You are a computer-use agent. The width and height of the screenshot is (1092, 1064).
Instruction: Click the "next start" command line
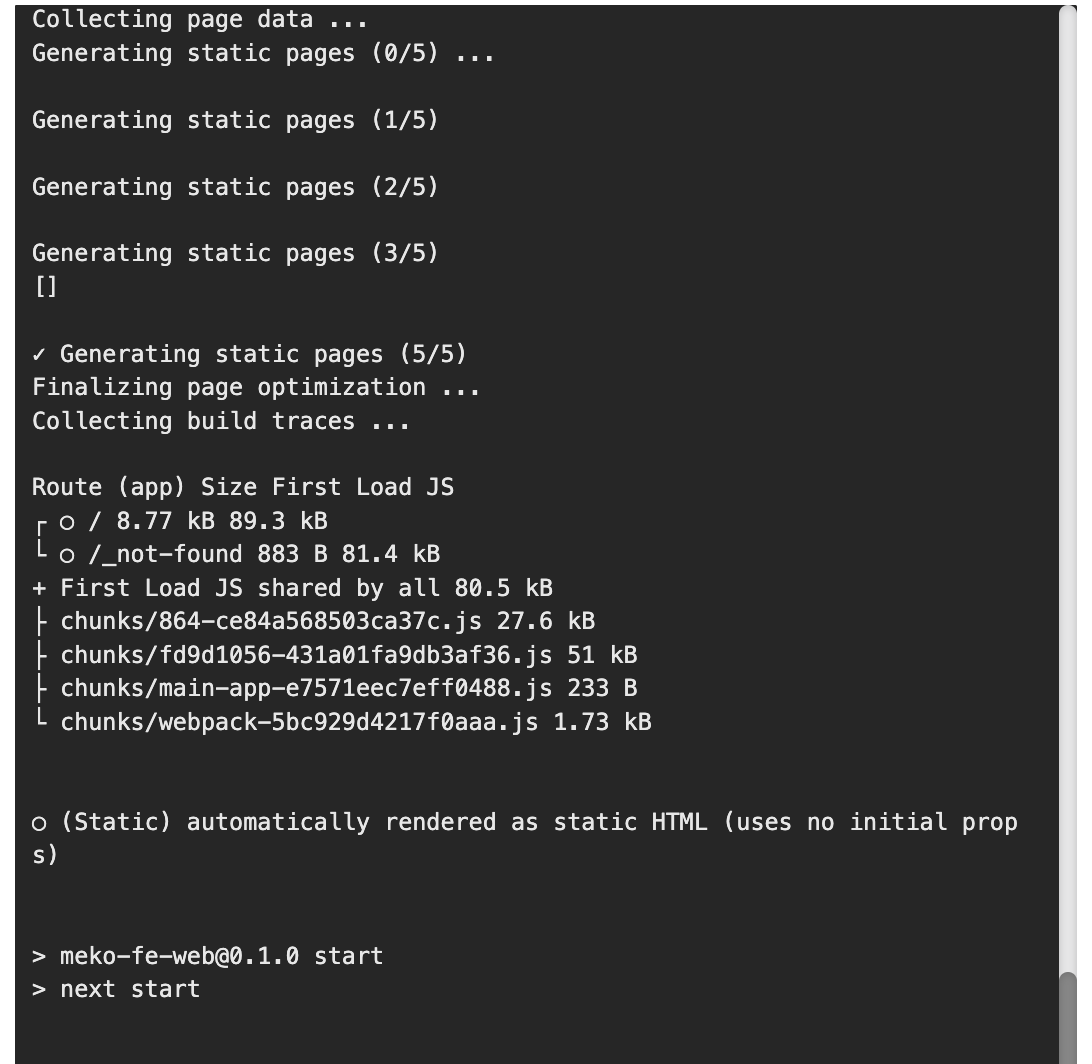pos(130,989)
